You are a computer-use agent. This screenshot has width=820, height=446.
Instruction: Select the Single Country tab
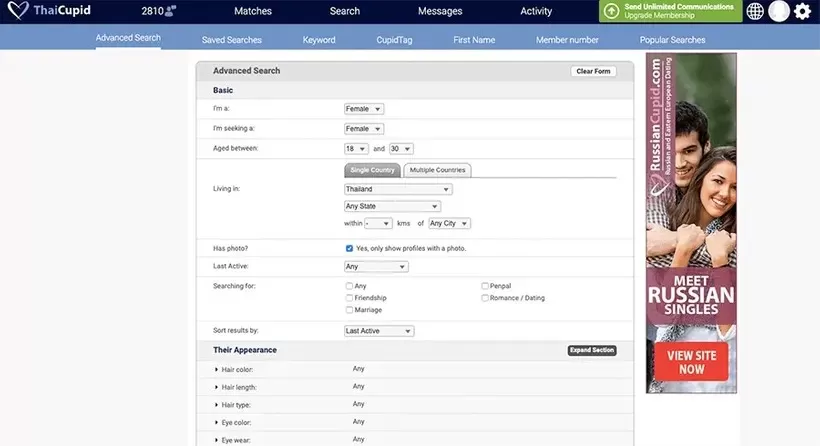[372, 170]
